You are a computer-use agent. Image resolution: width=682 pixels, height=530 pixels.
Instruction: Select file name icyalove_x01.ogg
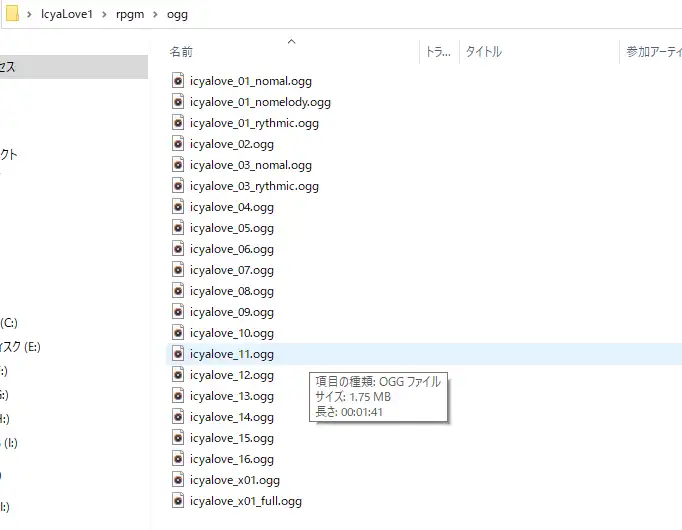click(234, 480)
